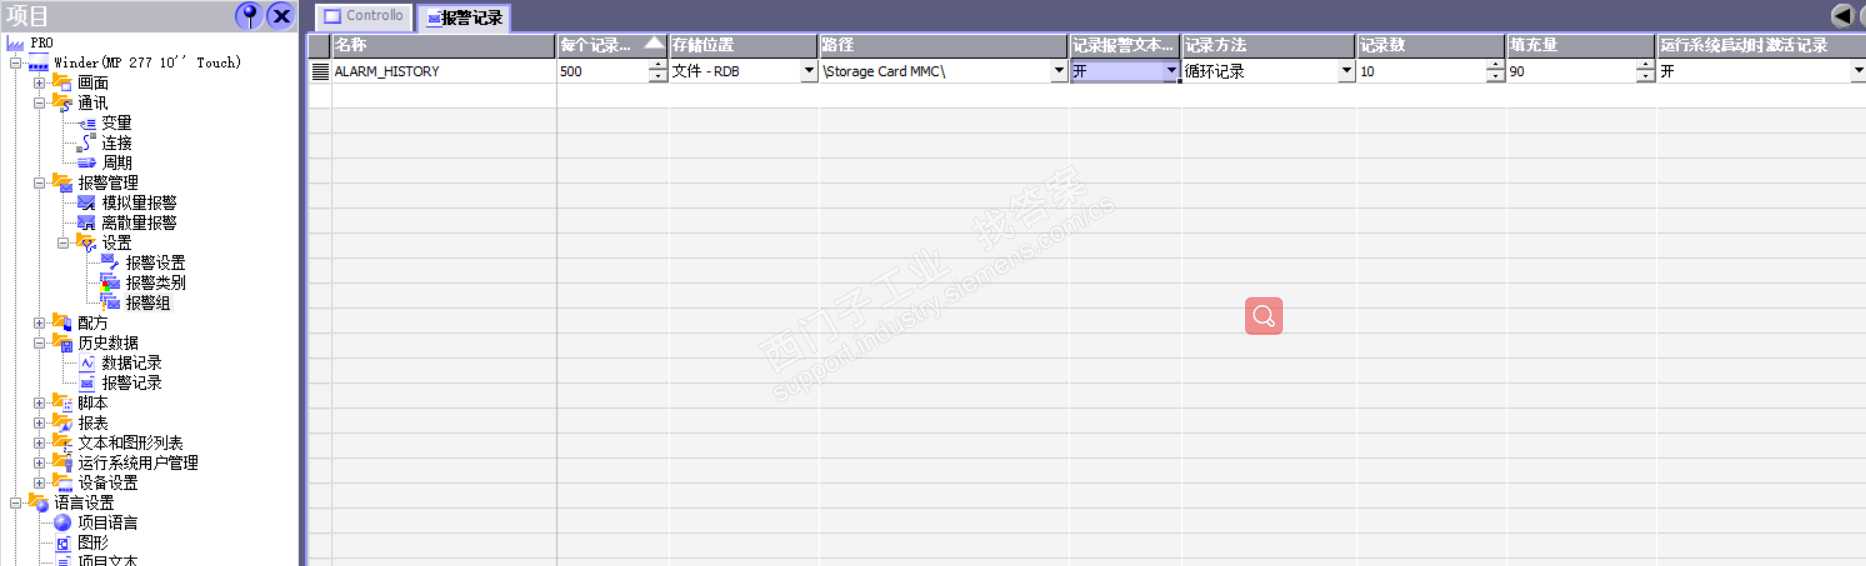
Task: Collapse the 语言设置 tree node
Action: (16, 503)
